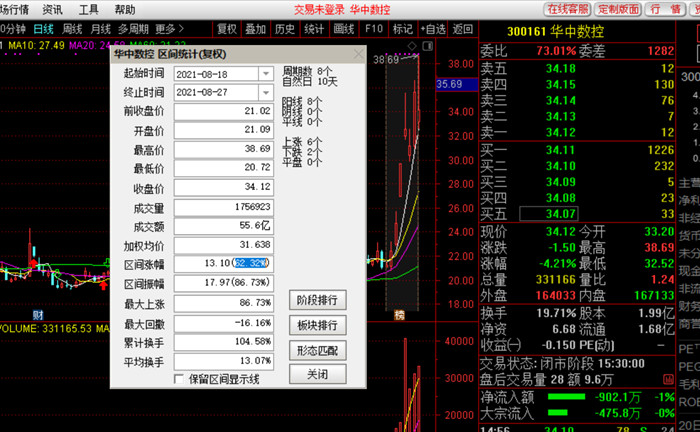
Task: Click the 最高价 field showing 38.69
Action: [224, 149]
